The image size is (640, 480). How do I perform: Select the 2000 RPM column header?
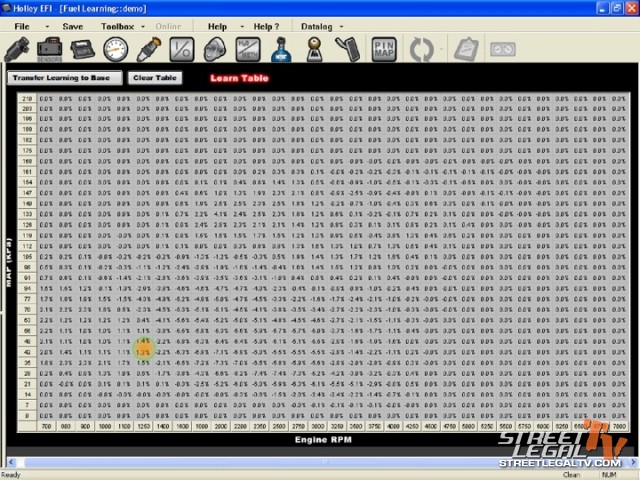(x=221, y=426)
